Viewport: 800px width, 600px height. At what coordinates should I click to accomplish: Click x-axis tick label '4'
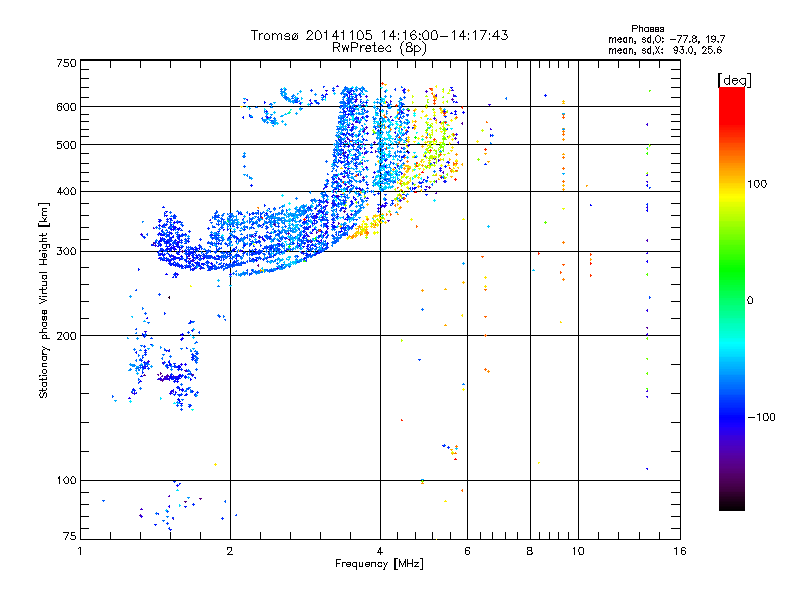coord(380,551)
